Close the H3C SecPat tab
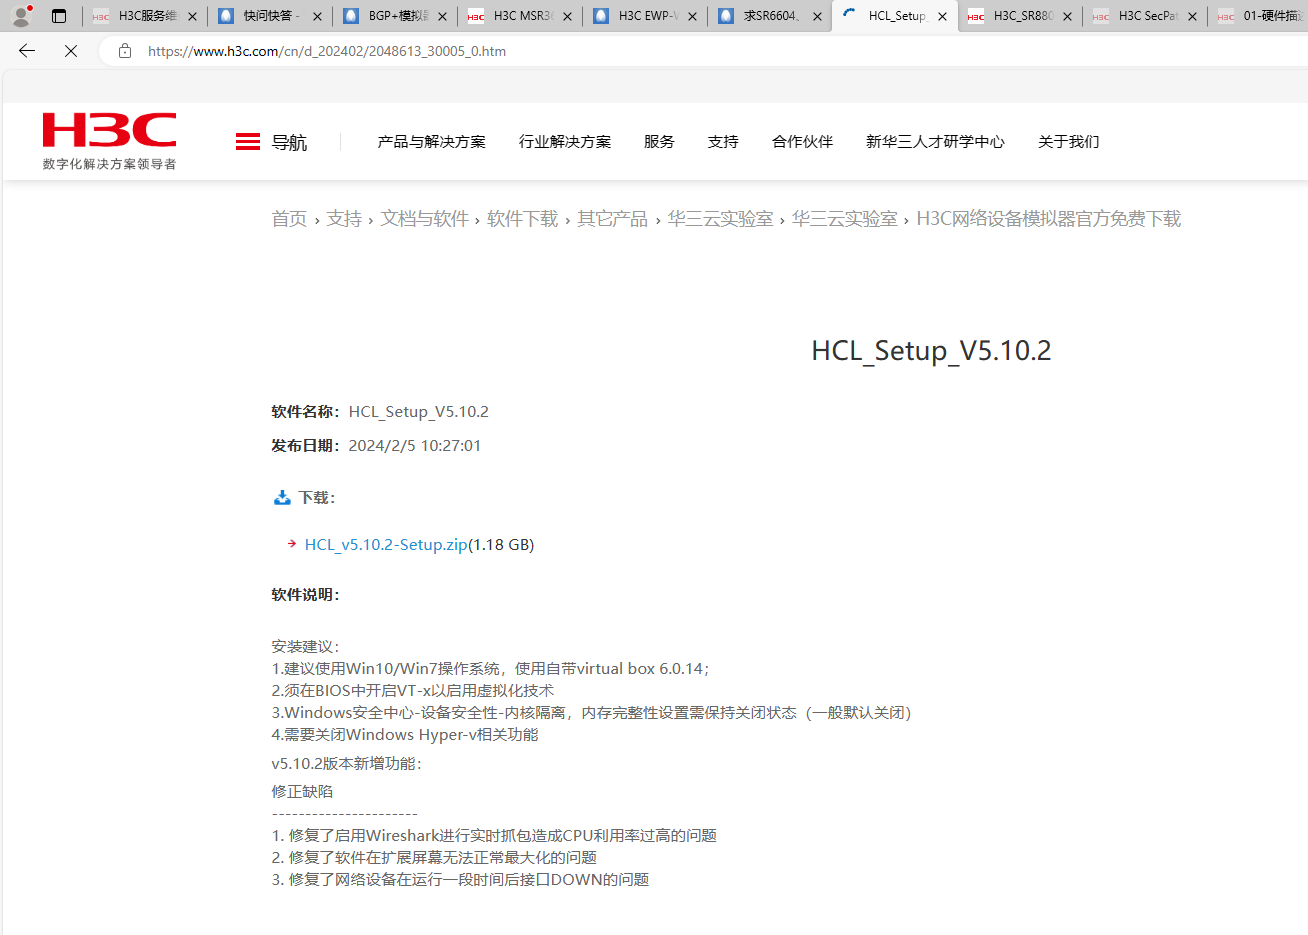Viewport: 1308px width, 935px height. click(x=1192, y=16)
